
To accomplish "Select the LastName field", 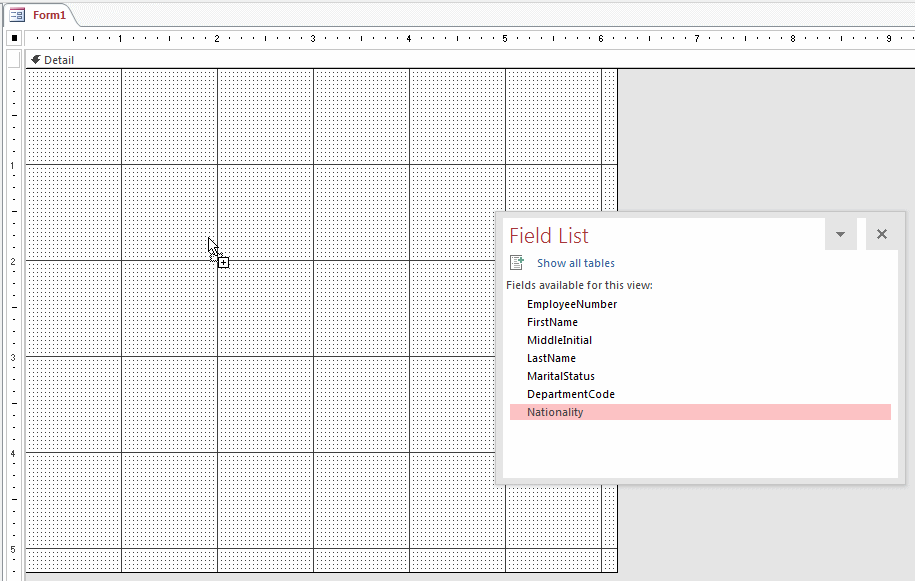I will tap(700, 358).
